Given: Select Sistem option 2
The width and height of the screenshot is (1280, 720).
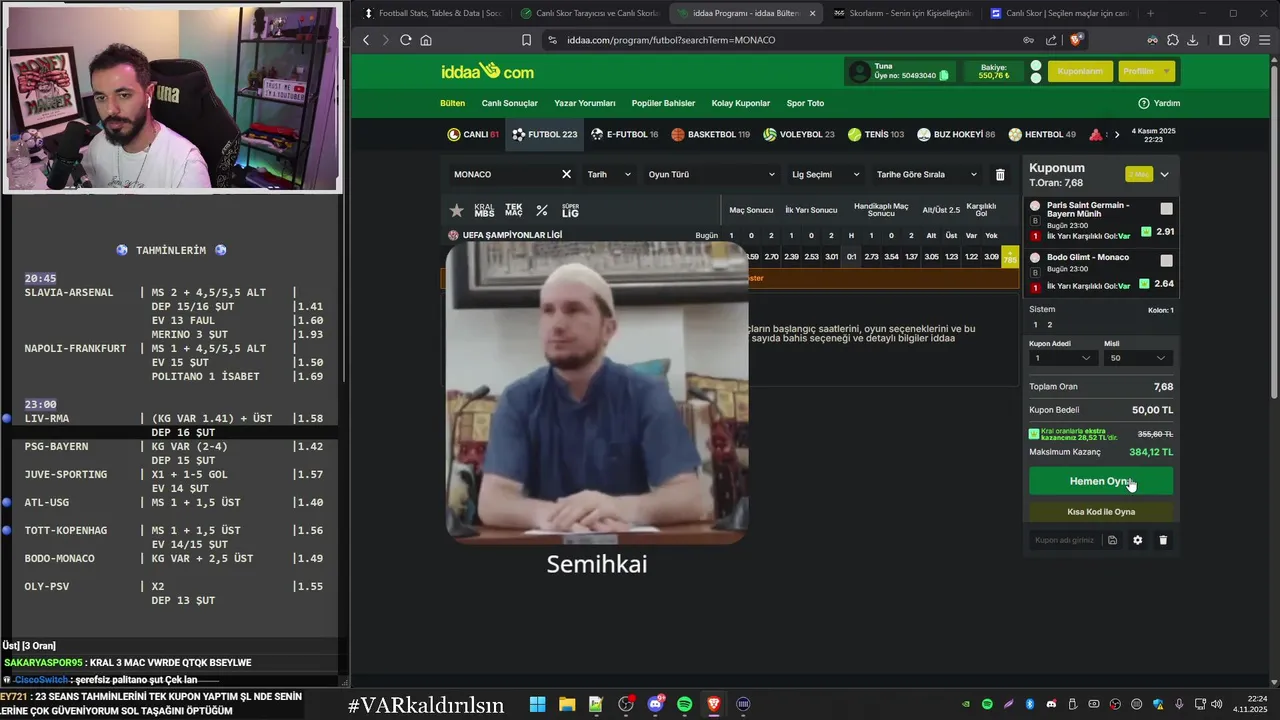Looking at the screenshot, I should click(x=1049, y=325).
